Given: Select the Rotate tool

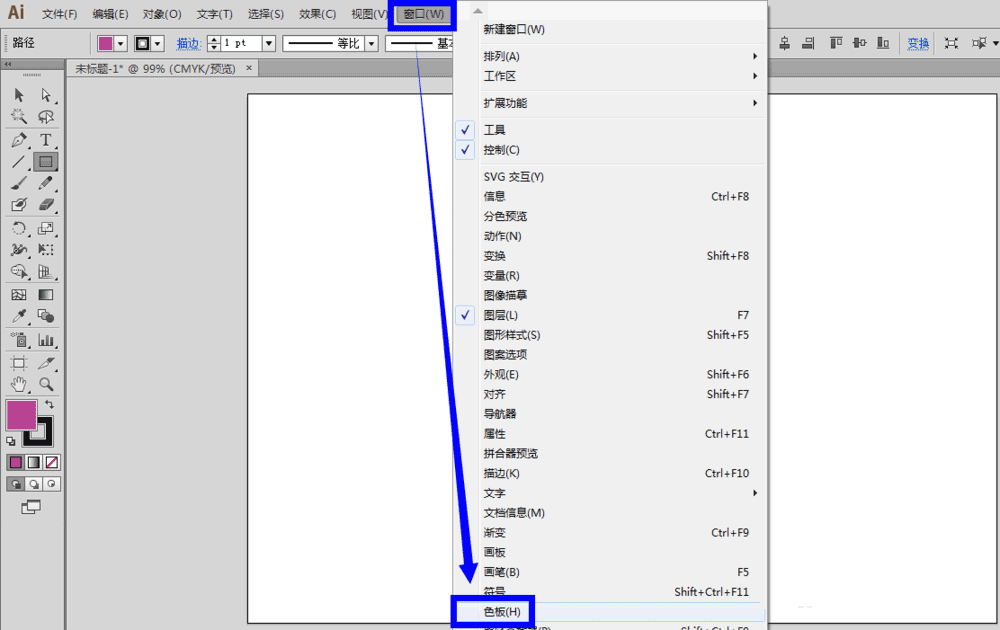Looking at the screenshot, I should pos(19,228).
